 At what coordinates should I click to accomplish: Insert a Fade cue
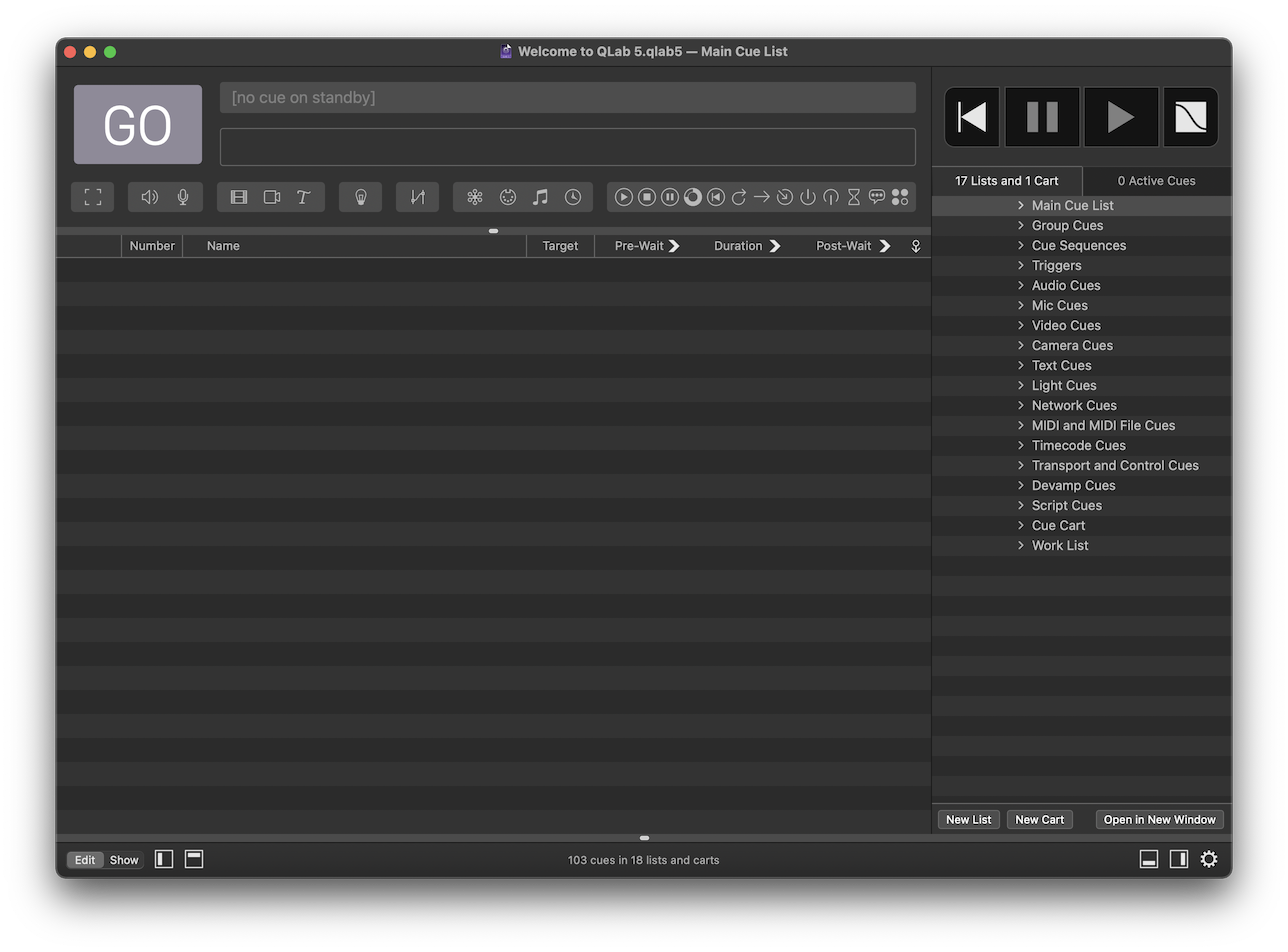coord(417,197)
